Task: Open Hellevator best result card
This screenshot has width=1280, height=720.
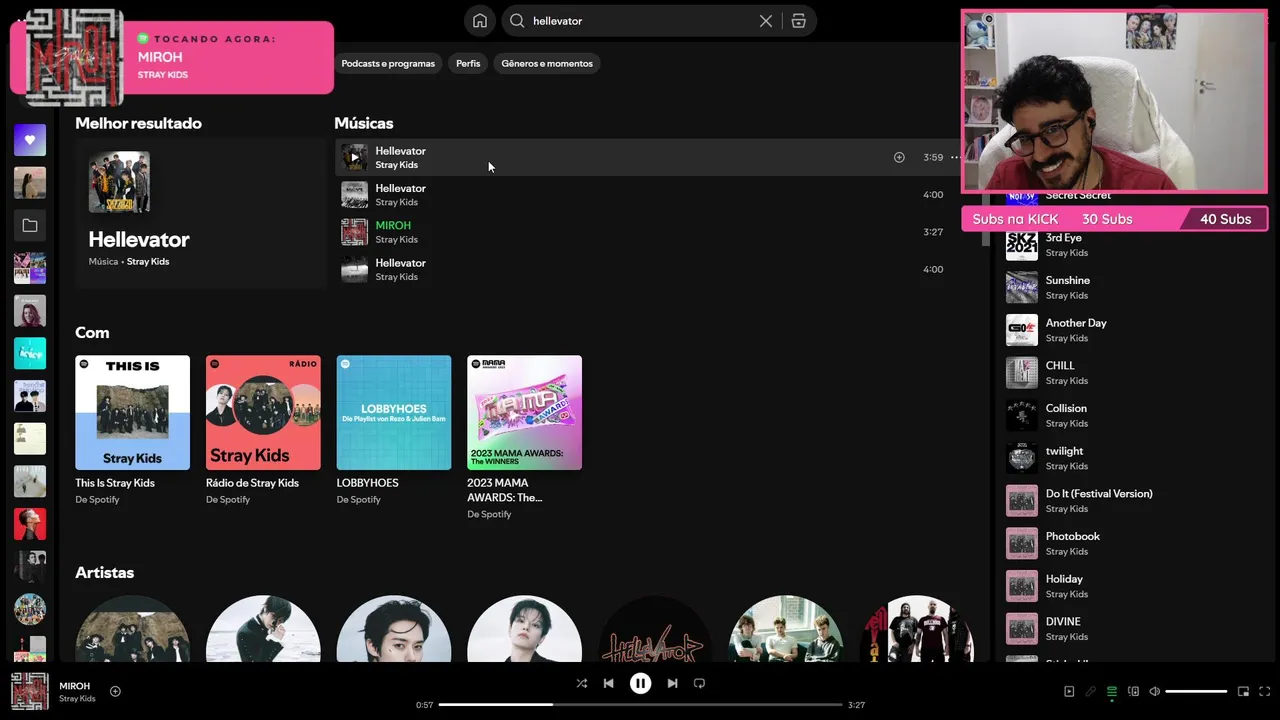Action: pos(201,214)
